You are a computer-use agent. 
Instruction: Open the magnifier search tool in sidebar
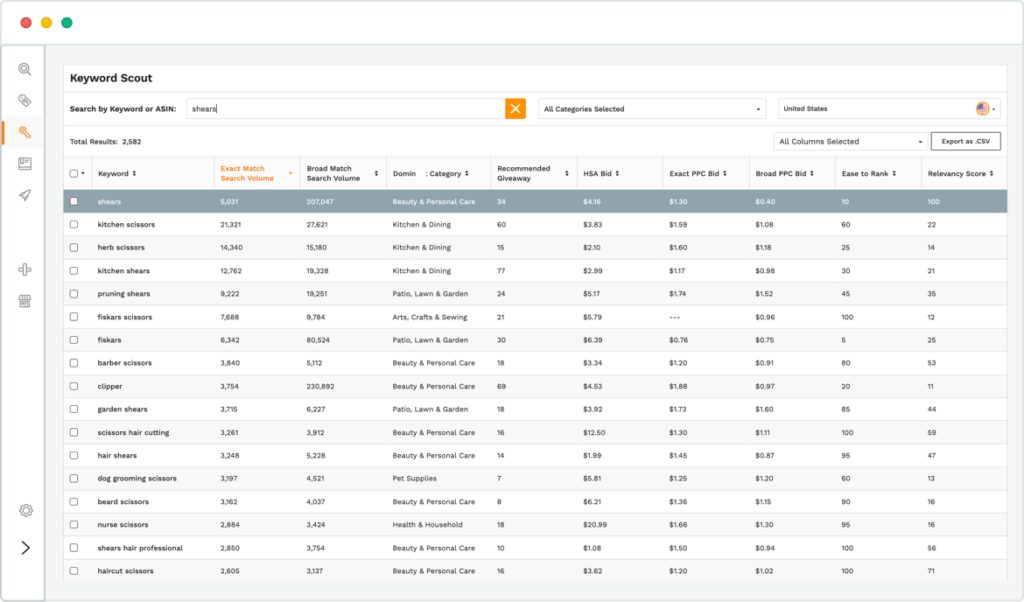point(25,69)
